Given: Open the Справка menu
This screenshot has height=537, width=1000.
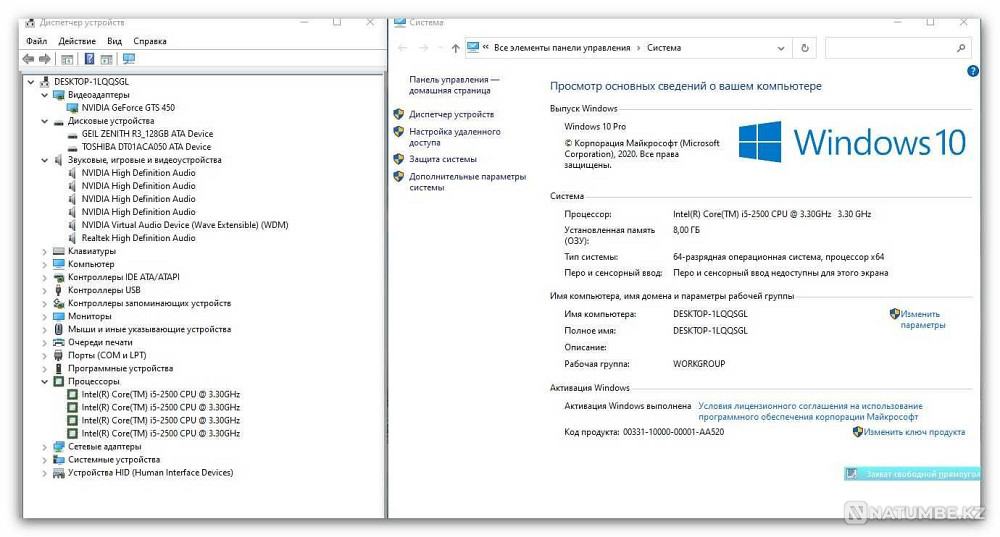Looking at the screenshot, I should [150, 41].
